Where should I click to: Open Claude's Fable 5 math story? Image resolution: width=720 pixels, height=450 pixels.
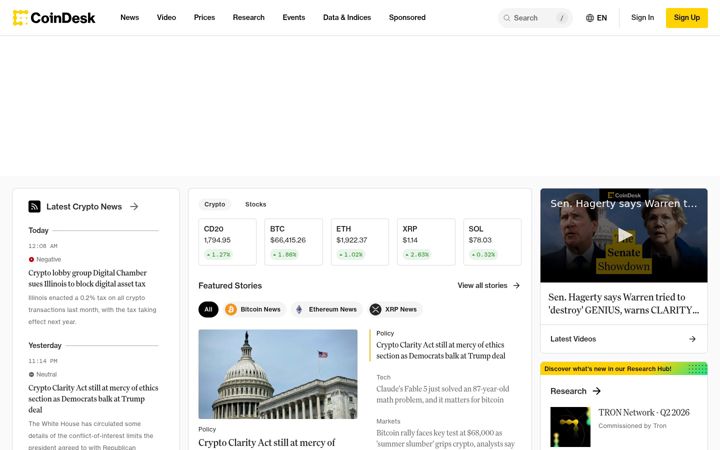(x=443, y=394)
